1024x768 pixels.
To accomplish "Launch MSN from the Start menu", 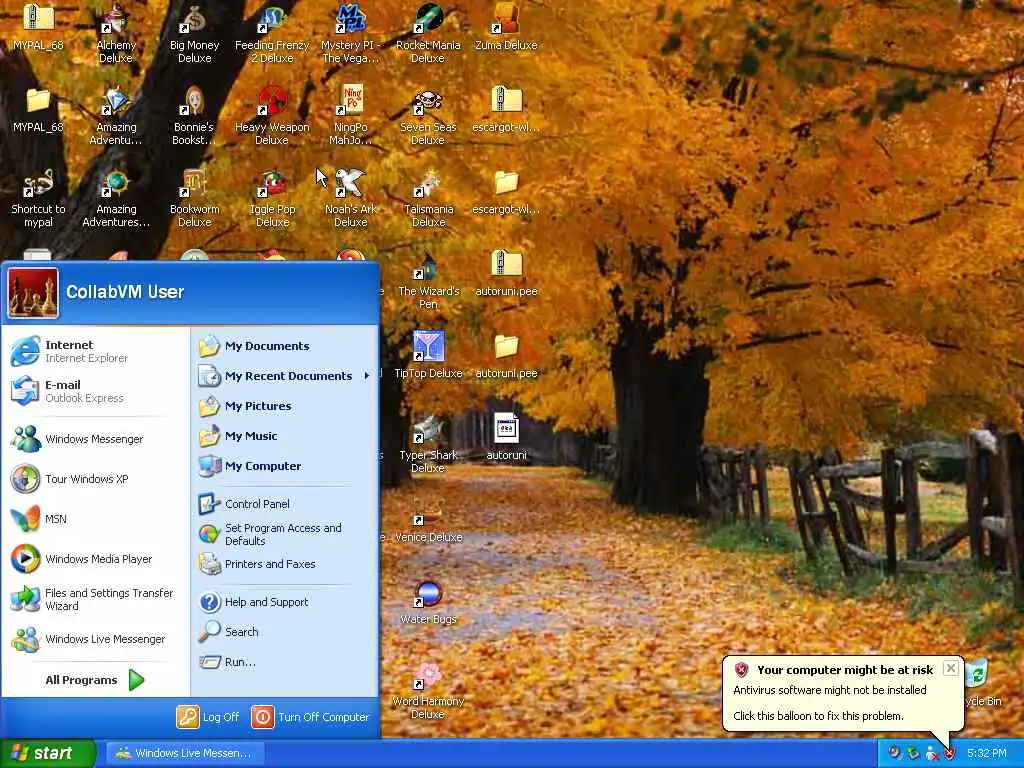I will (96, 519).
